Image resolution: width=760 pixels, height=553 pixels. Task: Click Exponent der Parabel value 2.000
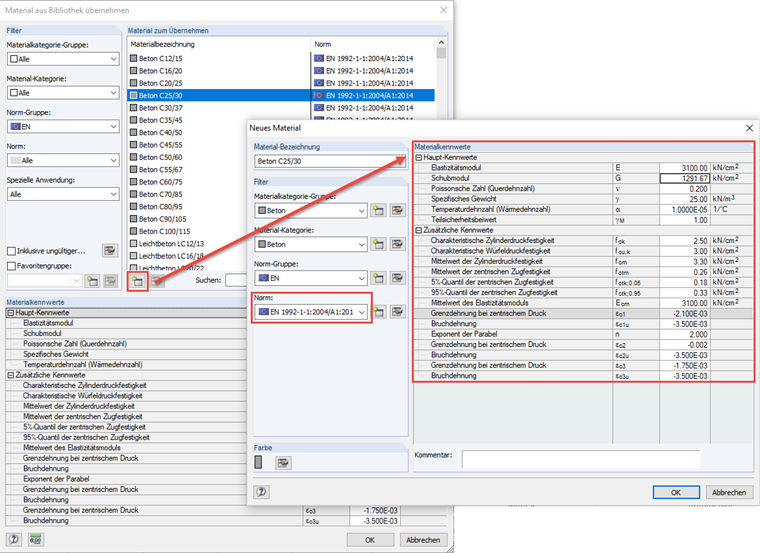685,334
